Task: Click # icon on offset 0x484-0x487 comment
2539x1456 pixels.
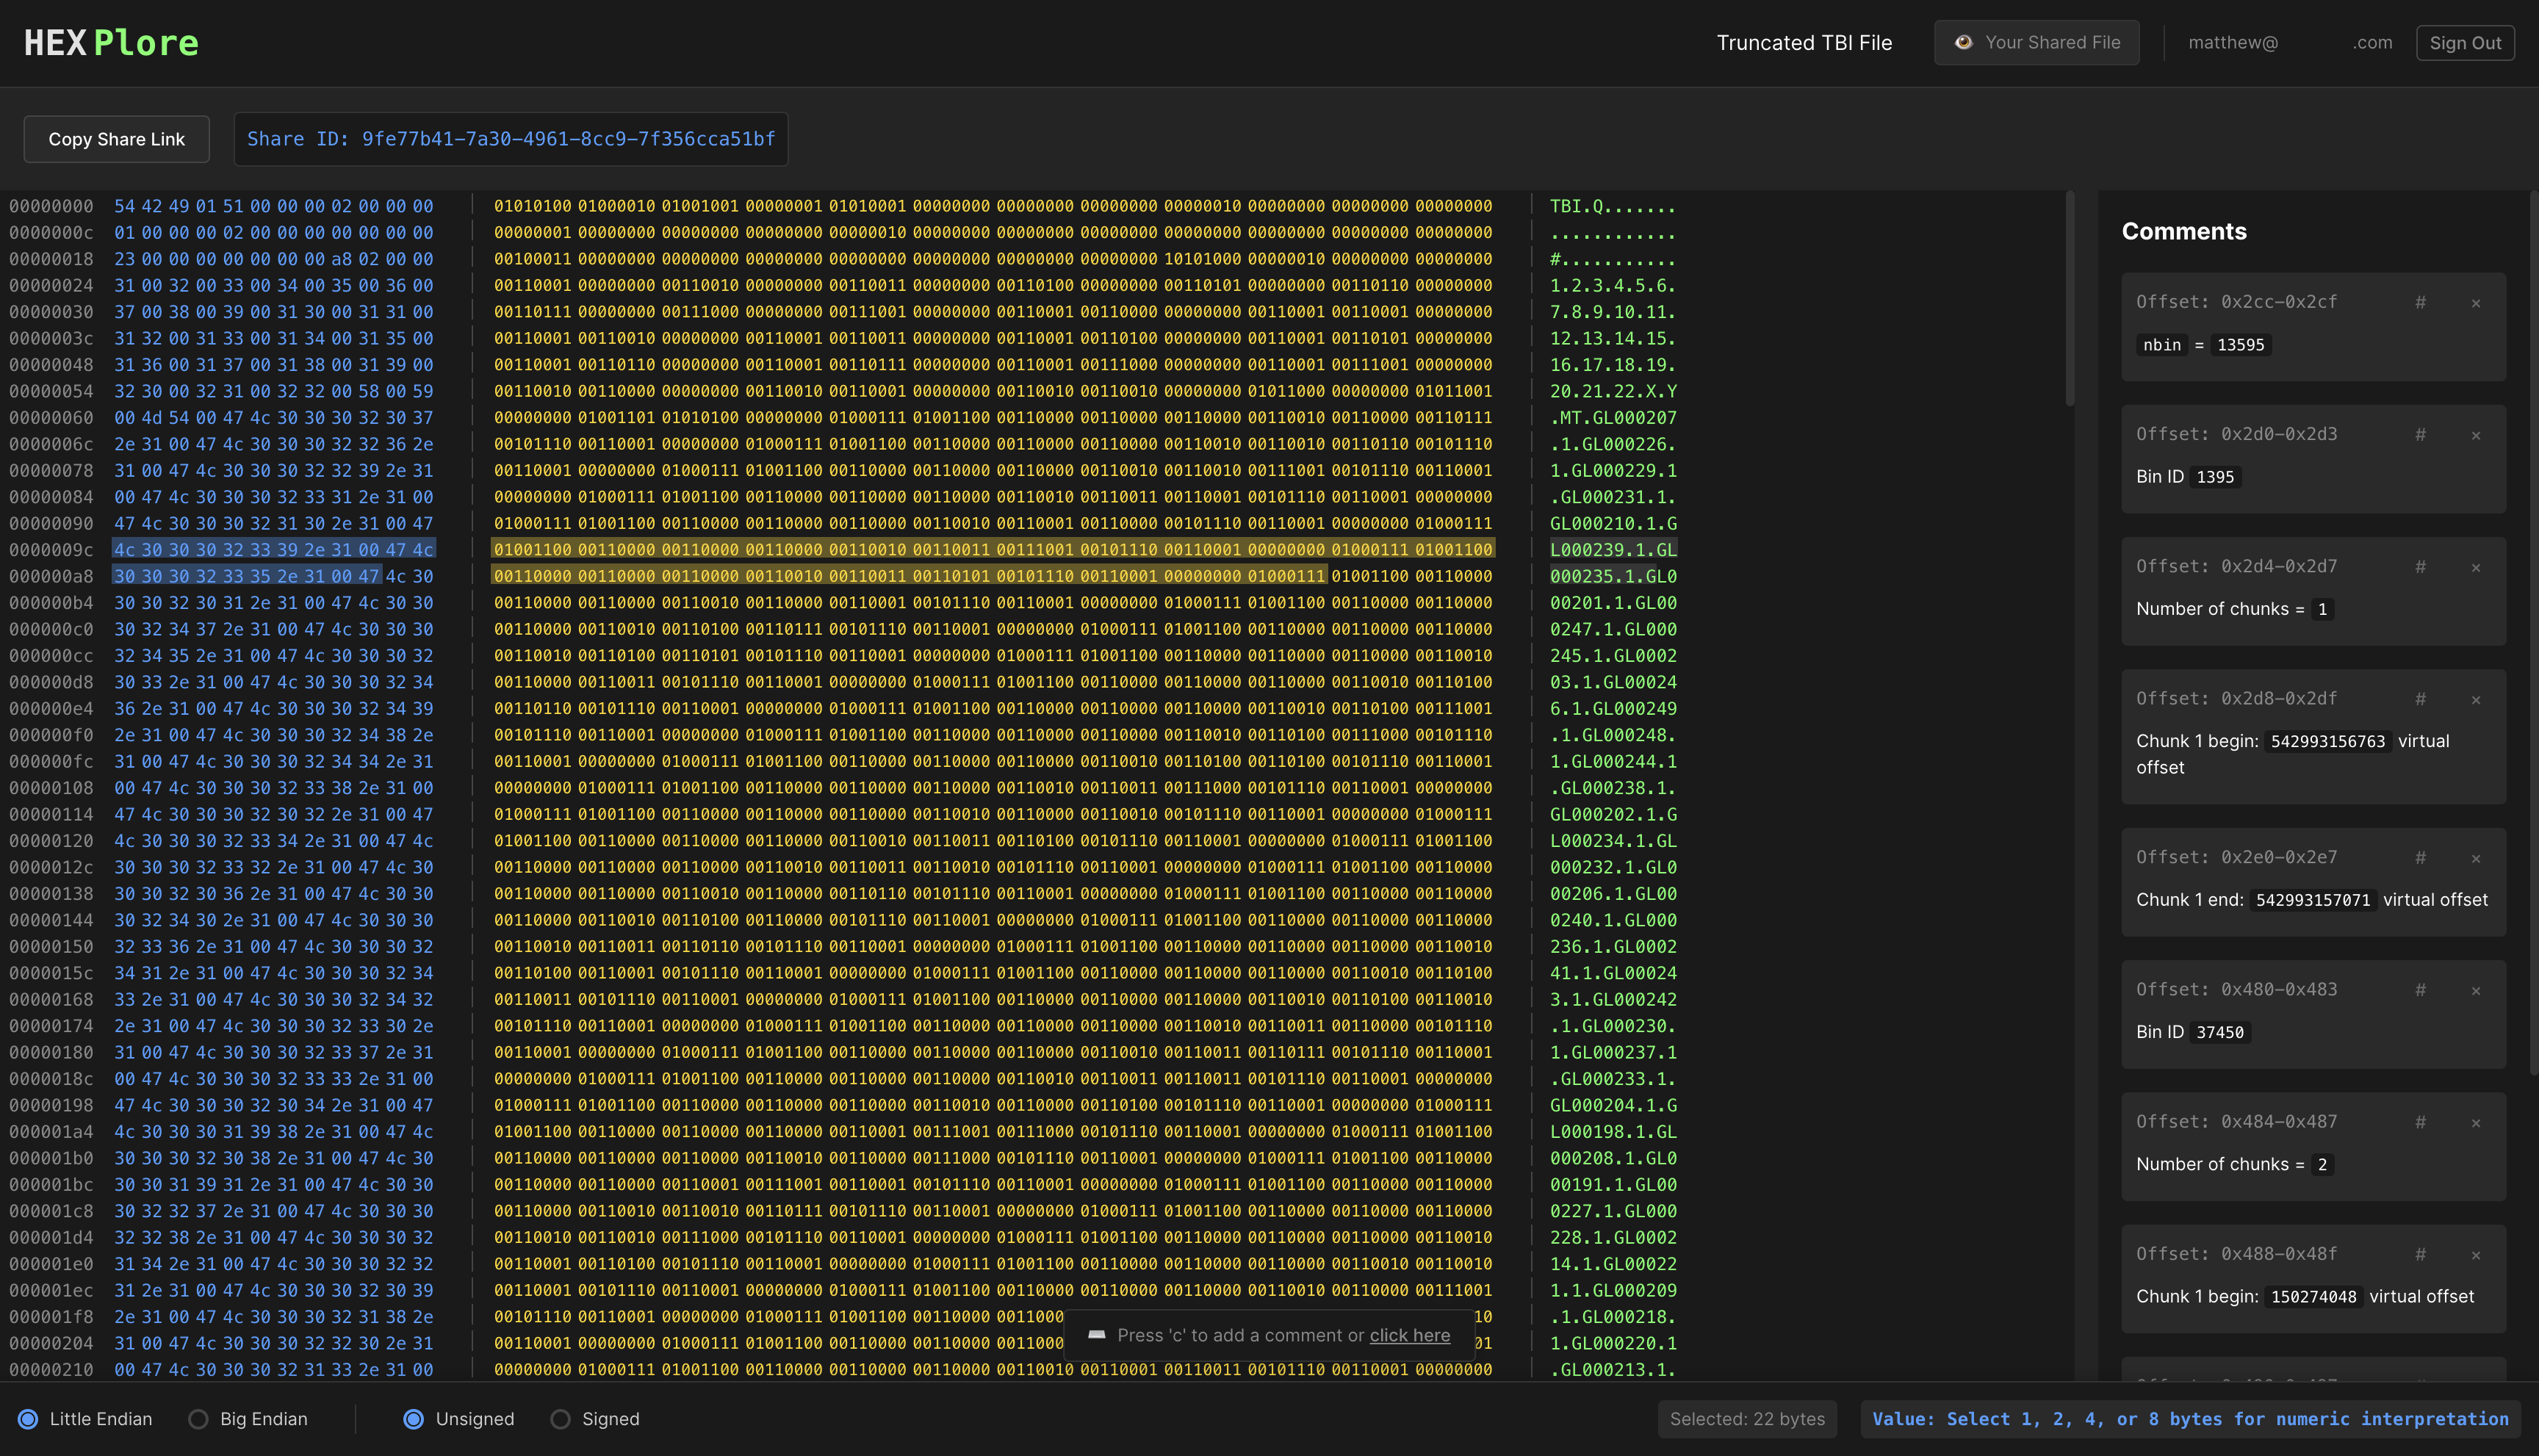Action: (x=2420, y=1121)
